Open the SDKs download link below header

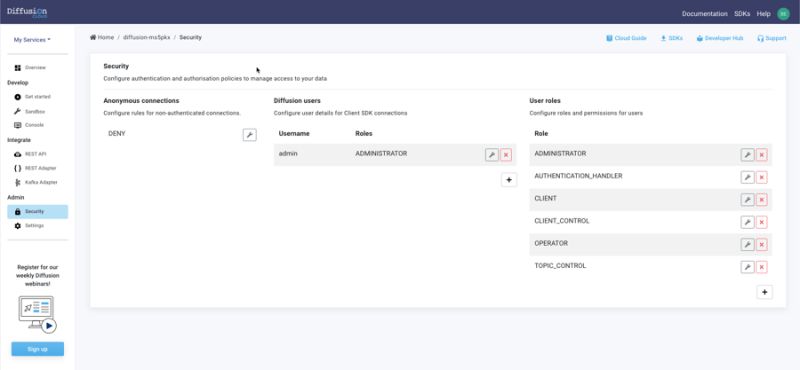click(672, 38)
